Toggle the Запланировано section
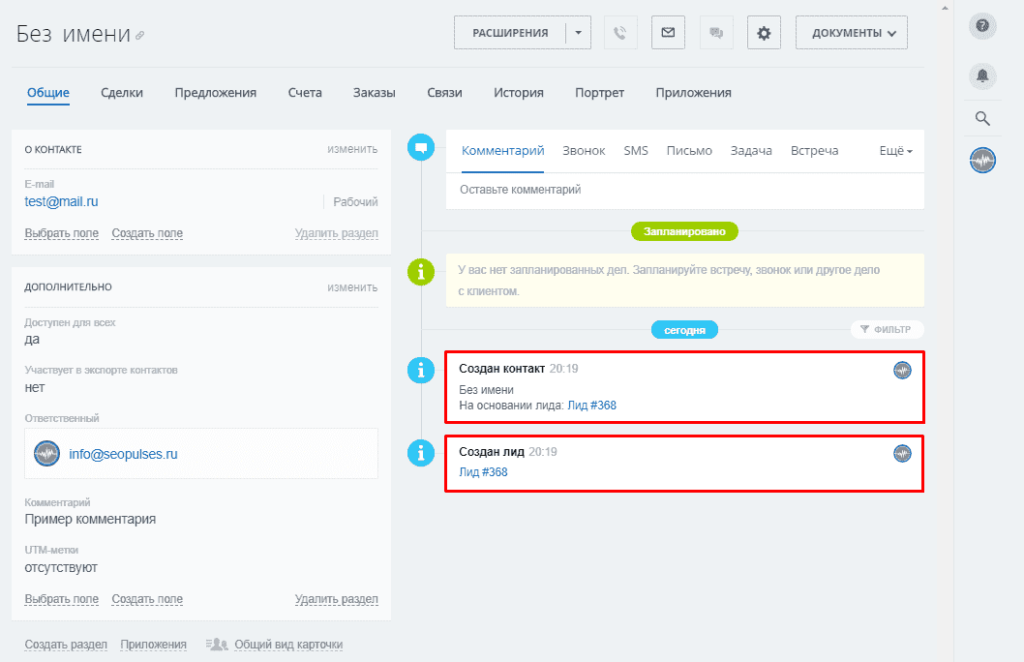 684,231
